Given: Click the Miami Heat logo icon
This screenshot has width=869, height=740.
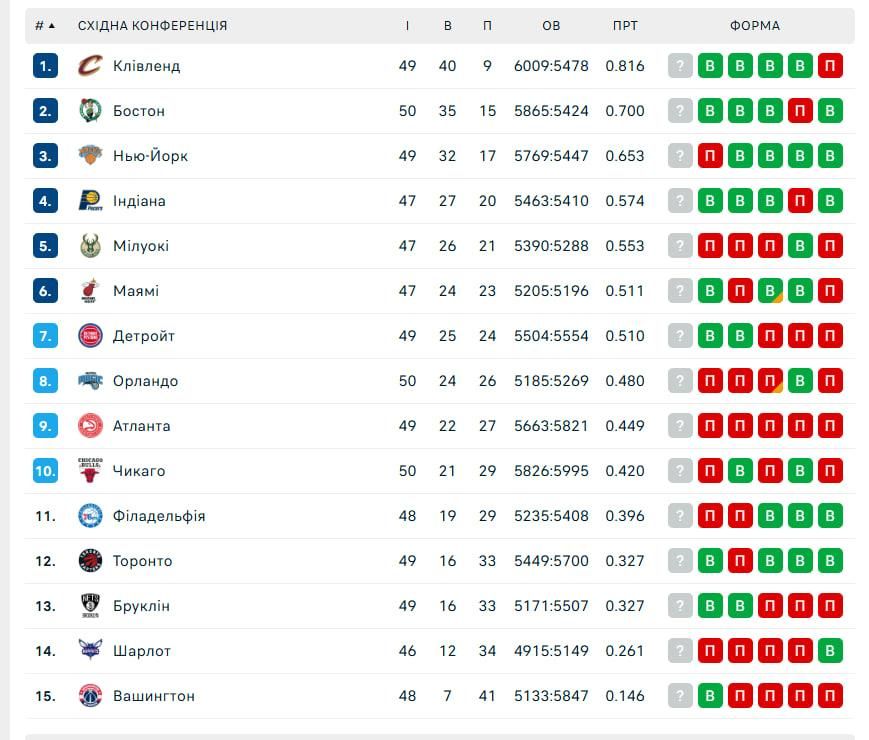Looking at the screenshot, I should [x=90, y=291].
